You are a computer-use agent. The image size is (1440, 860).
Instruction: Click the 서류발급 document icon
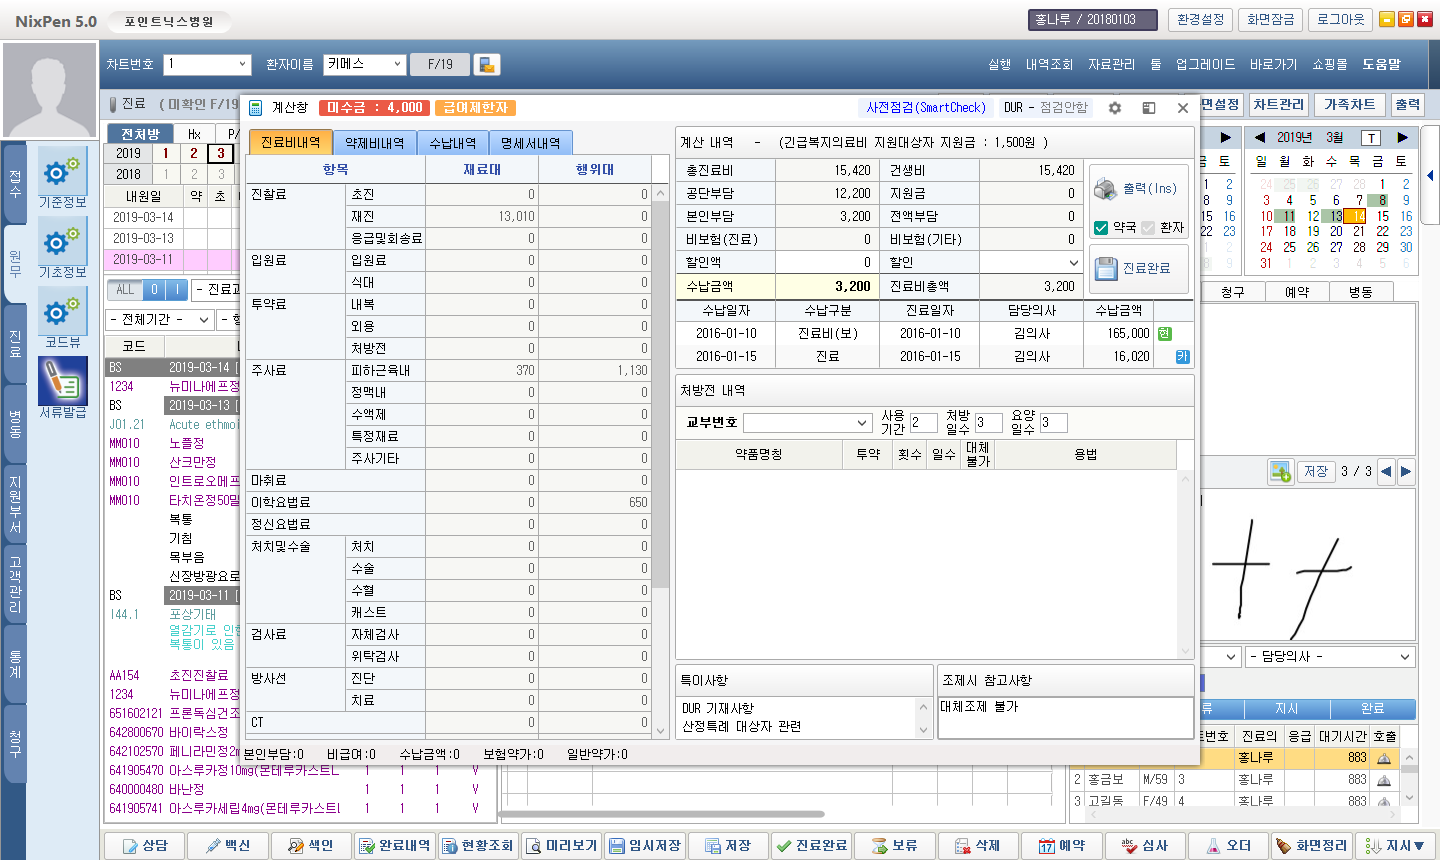(x=62, y=382)
